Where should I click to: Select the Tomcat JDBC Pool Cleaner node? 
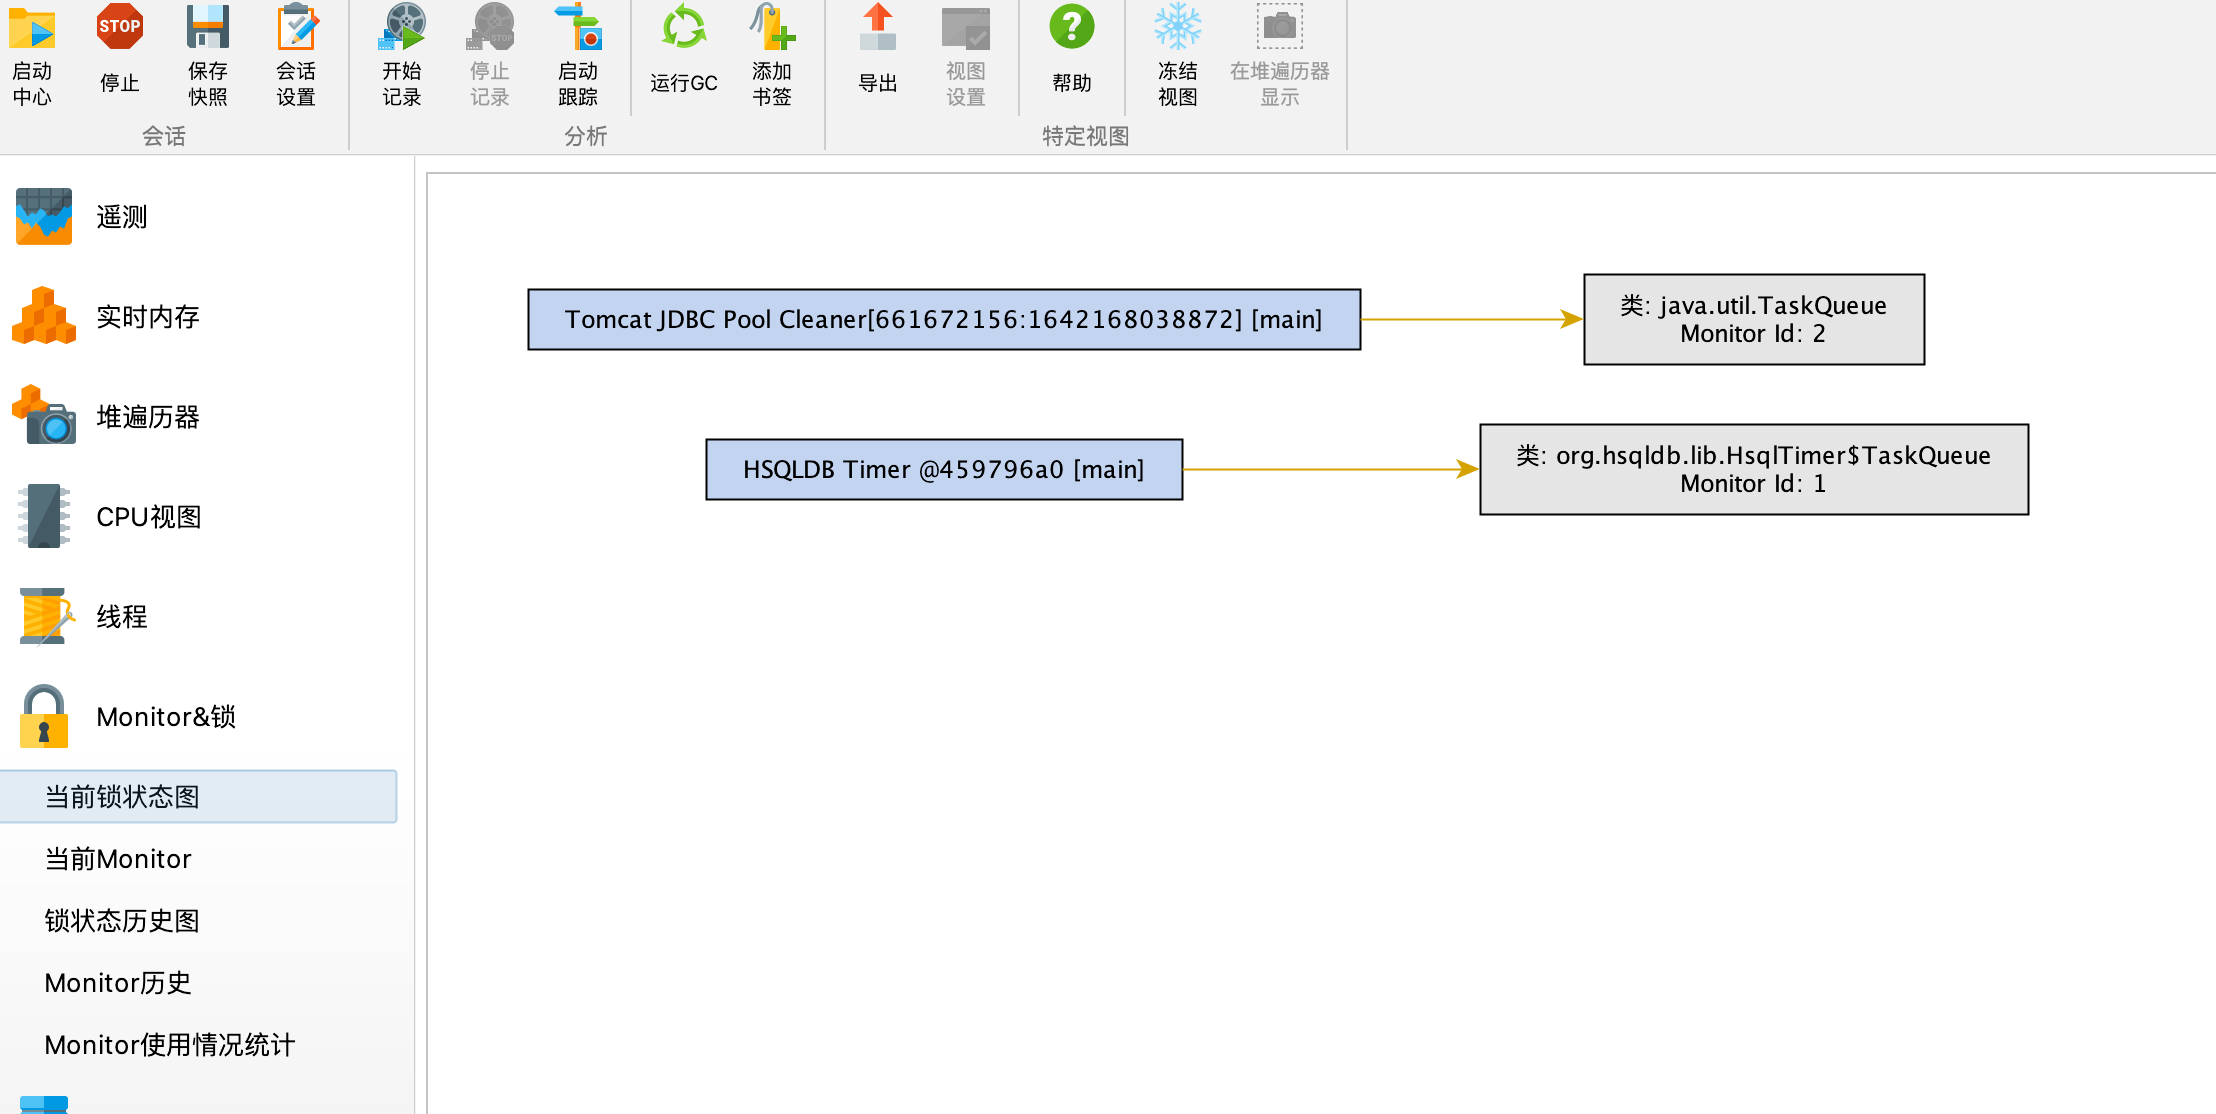click(x=943, y=320)
